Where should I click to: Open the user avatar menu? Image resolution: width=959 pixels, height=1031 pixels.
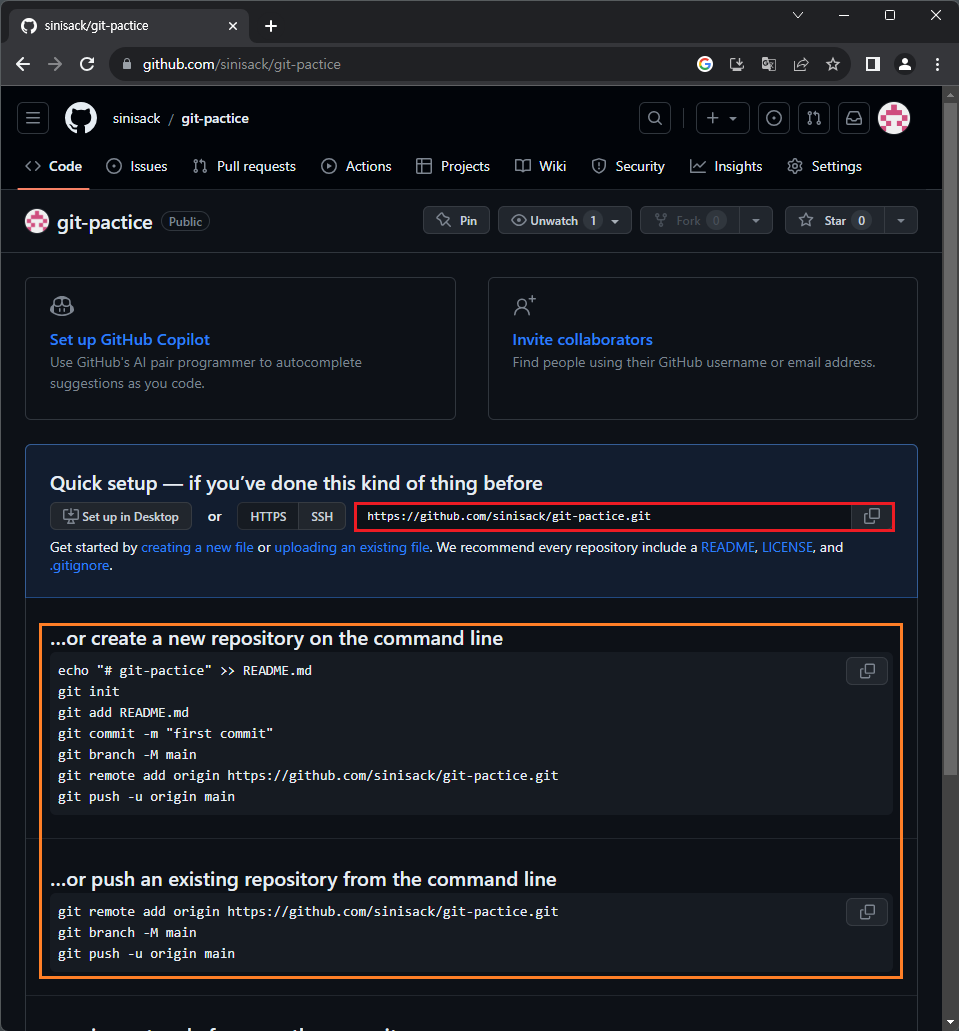coord(894,118)
